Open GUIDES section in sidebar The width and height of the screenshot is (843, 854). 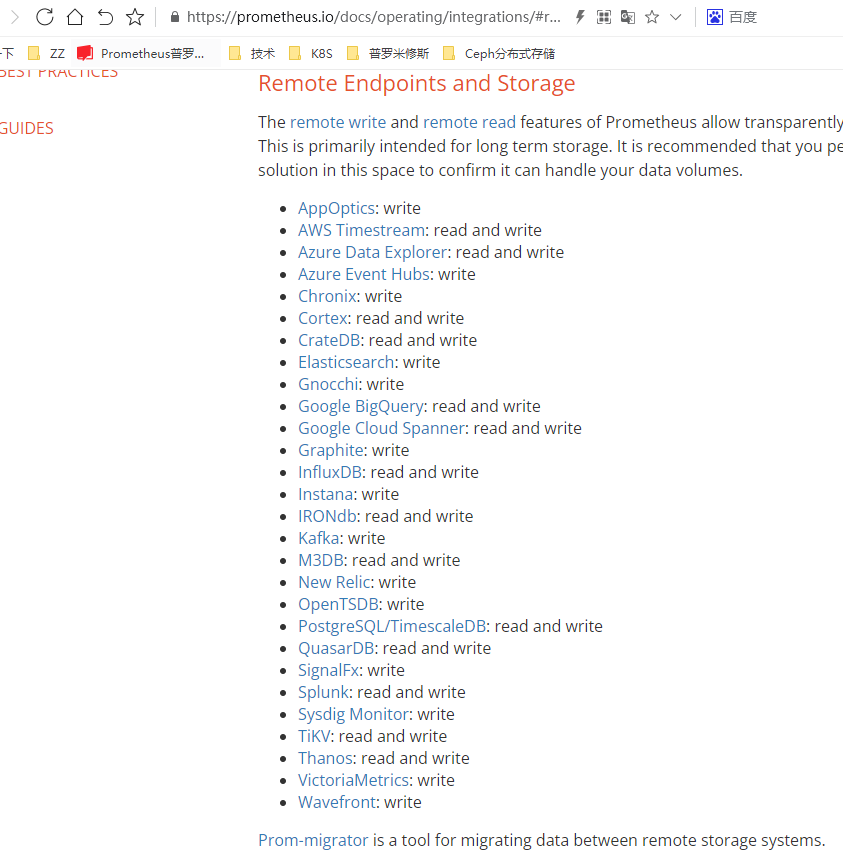(x=26, y=128)
